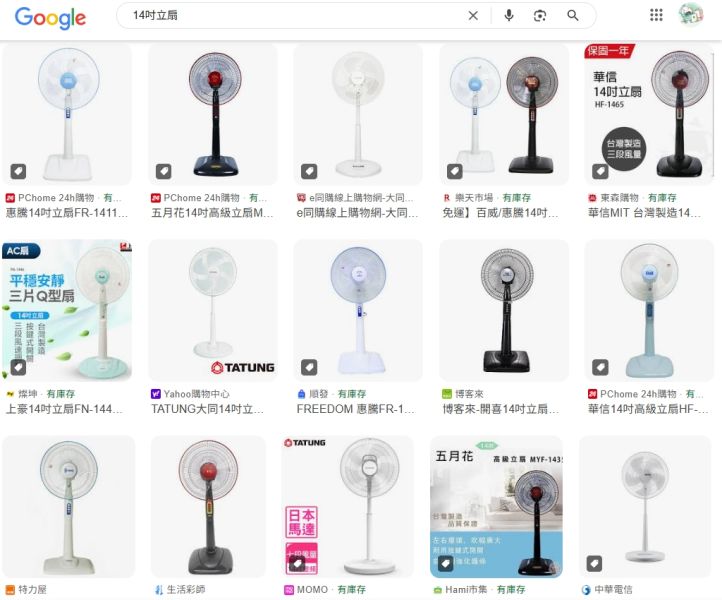Click the magnifying glass search button

(573, 16)
